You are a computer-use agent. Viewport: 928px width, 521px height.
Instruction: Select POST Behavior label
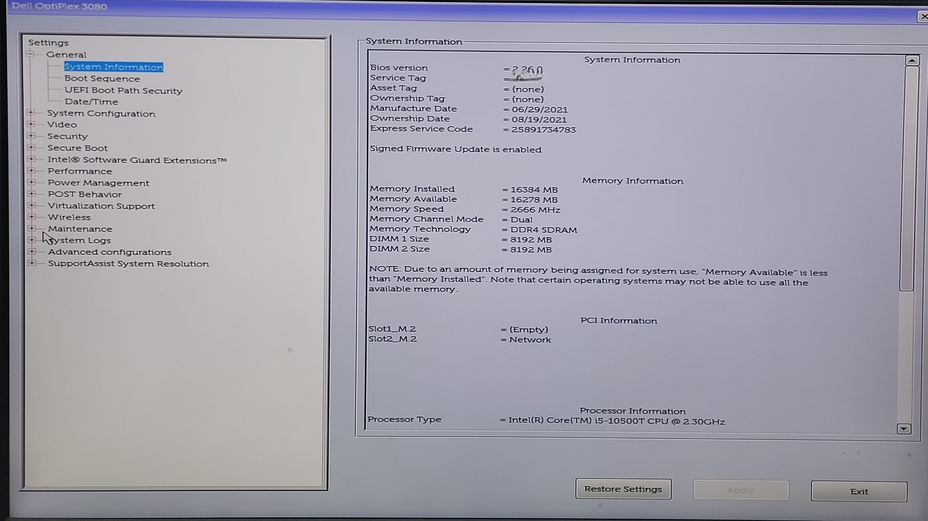click(x=85, y=194)
